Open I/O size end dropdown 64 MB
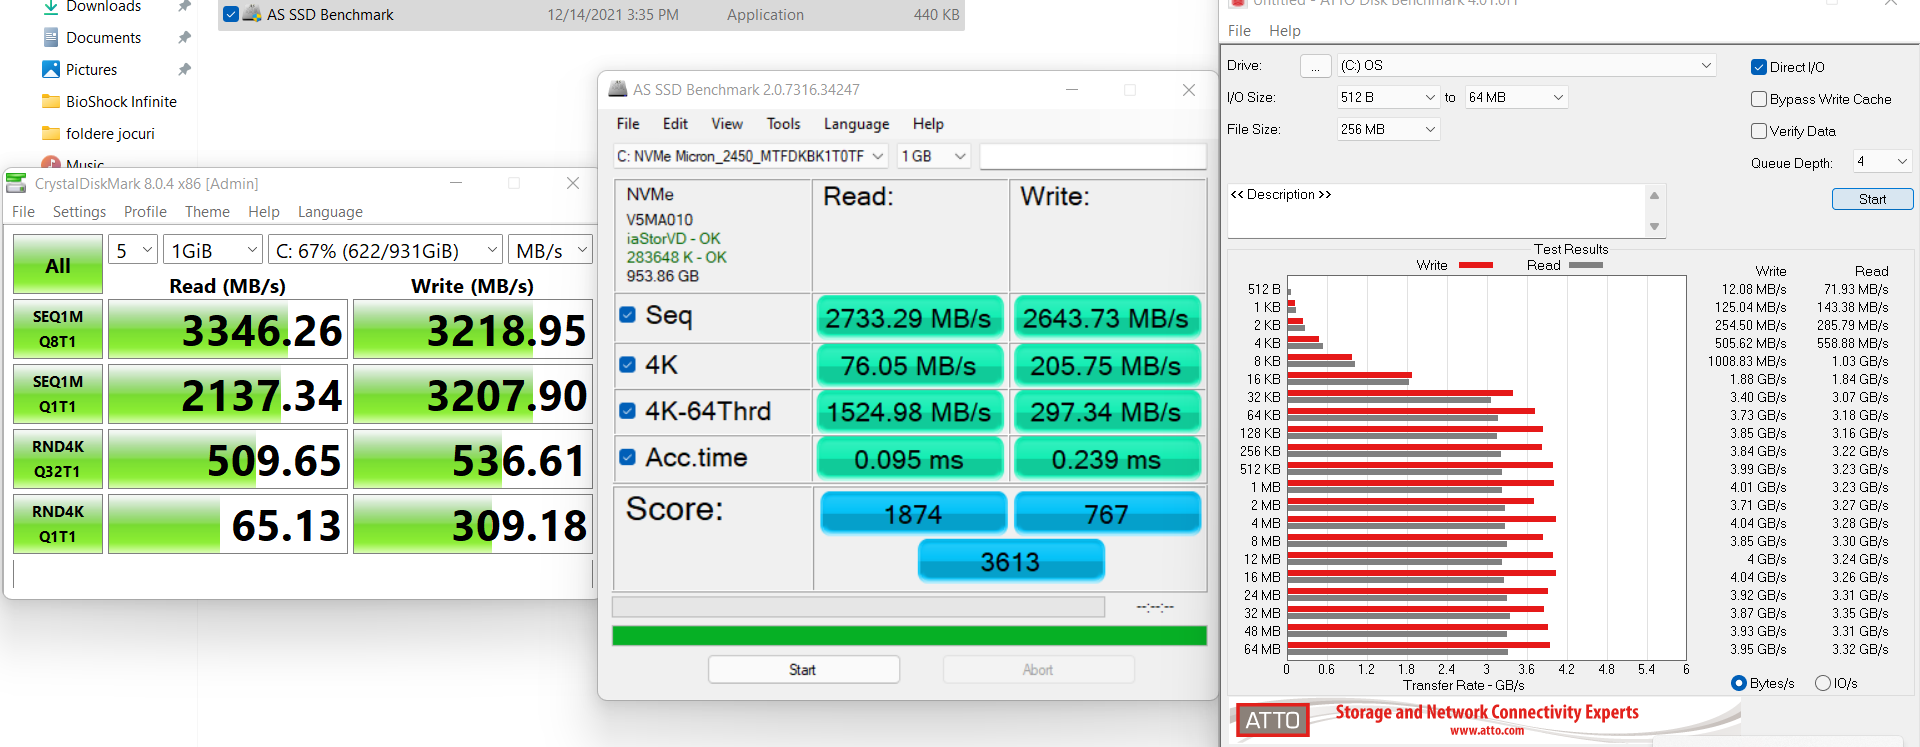 pos(1516,97)
